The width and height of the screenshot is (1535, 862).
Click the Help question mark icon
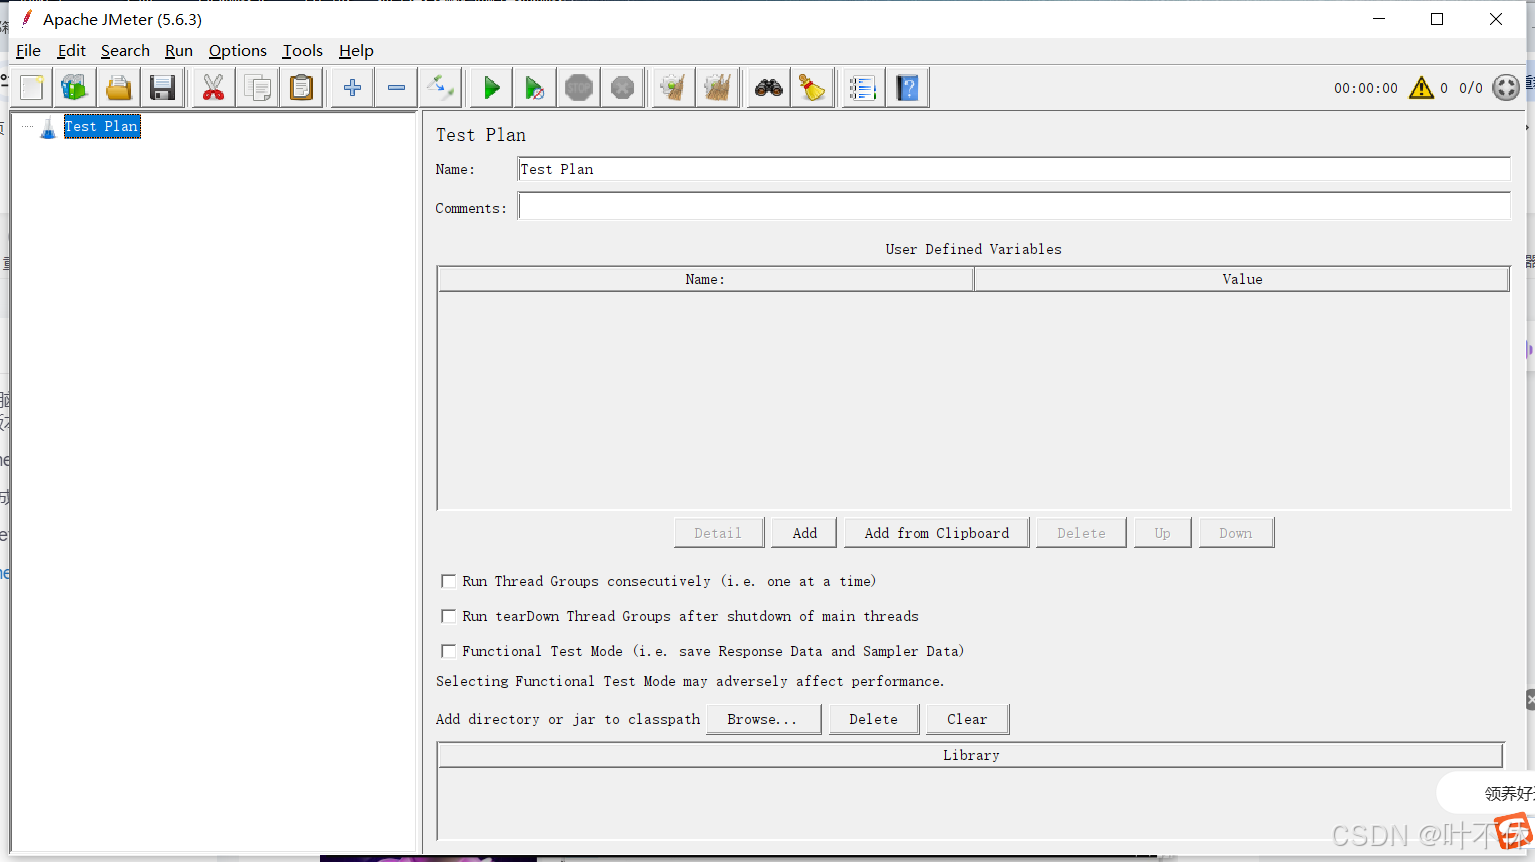907,88
